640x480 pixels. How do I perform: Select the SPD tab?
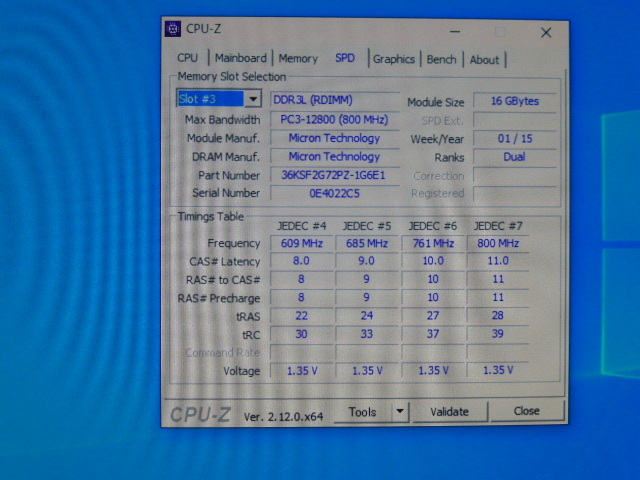(345, 59)
